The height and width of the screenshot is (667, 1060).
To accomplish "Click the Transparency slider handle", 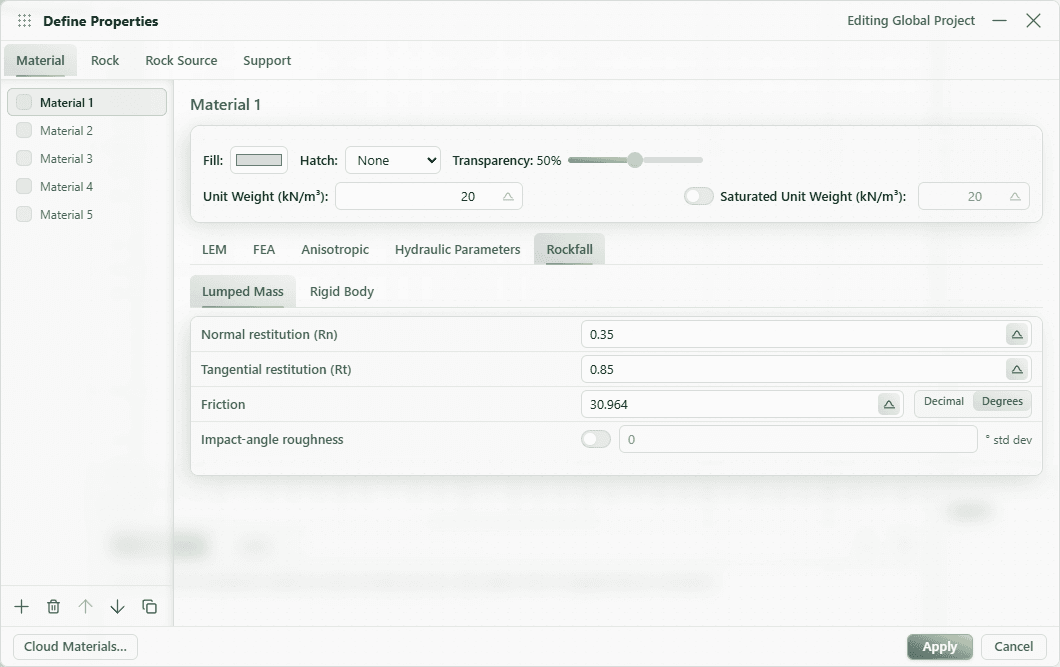I will (635, 160).
